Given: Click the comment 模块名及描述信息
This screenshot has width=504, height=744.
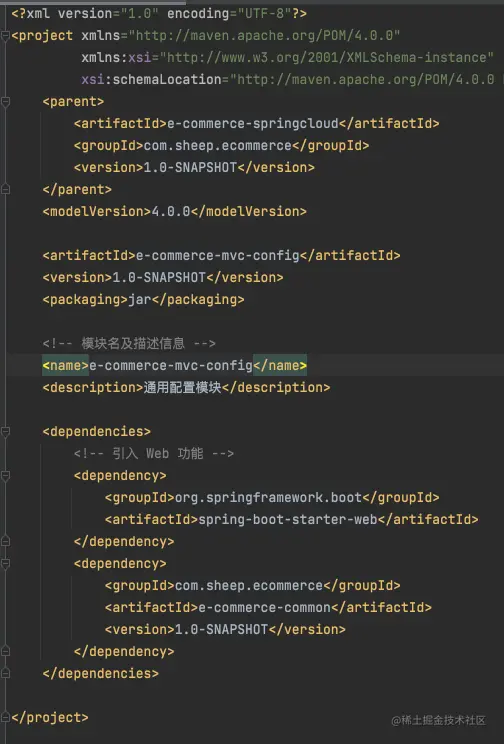Looking at the screenshot, I should [x=129, y=343].
